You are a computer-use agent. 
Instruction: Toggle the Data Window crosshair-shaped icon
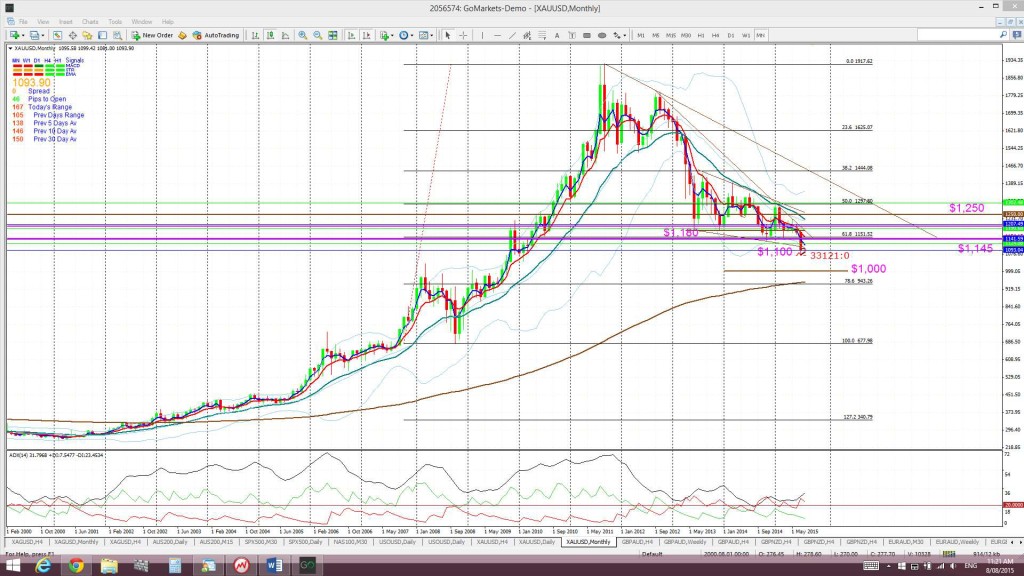[x=72, y=35]
